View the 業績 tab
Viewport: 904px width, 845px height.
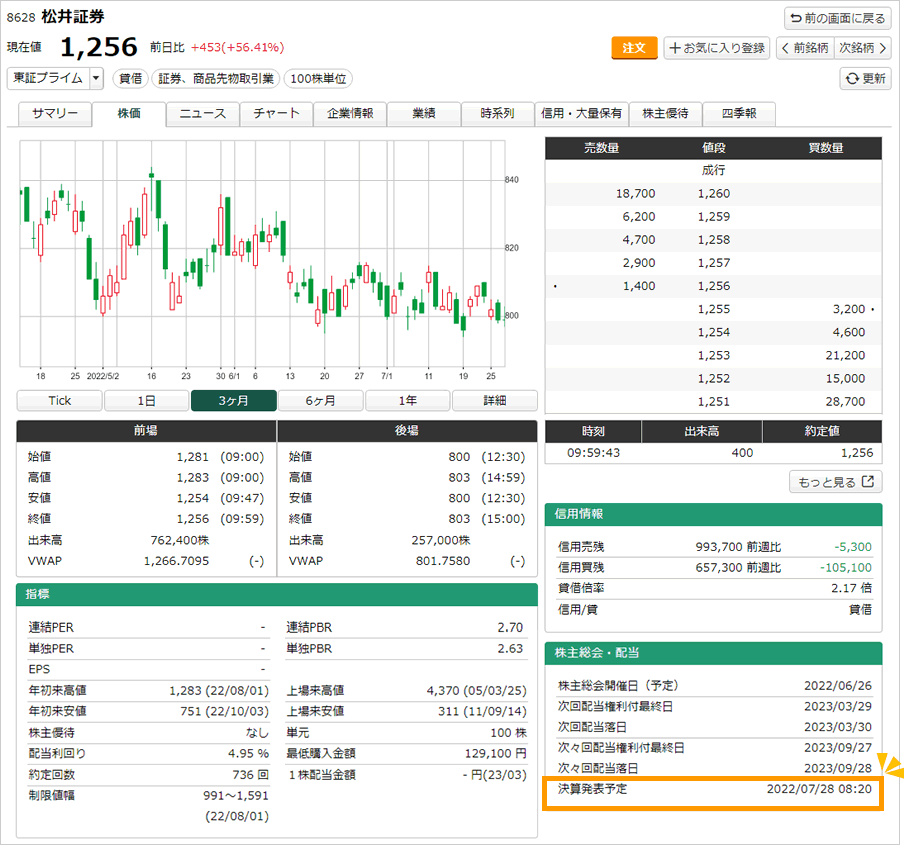click(424, 114)
